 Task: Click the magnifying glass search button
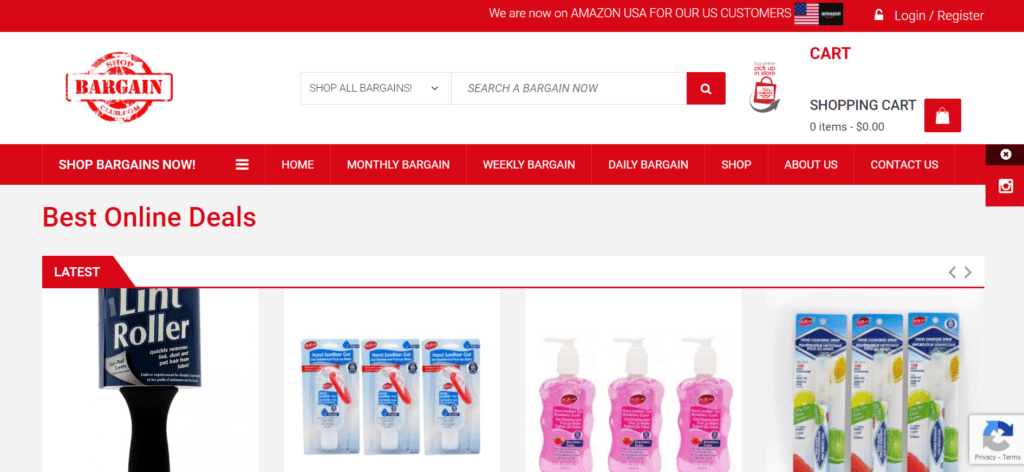(x=705, y=88)
